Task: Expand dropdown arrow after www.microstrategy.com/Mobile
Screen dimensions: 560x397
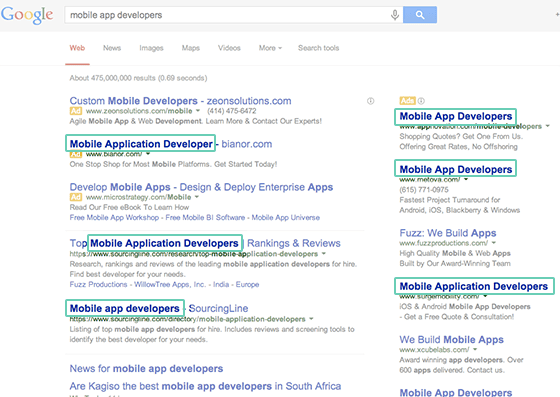Action: pos(196,197)
